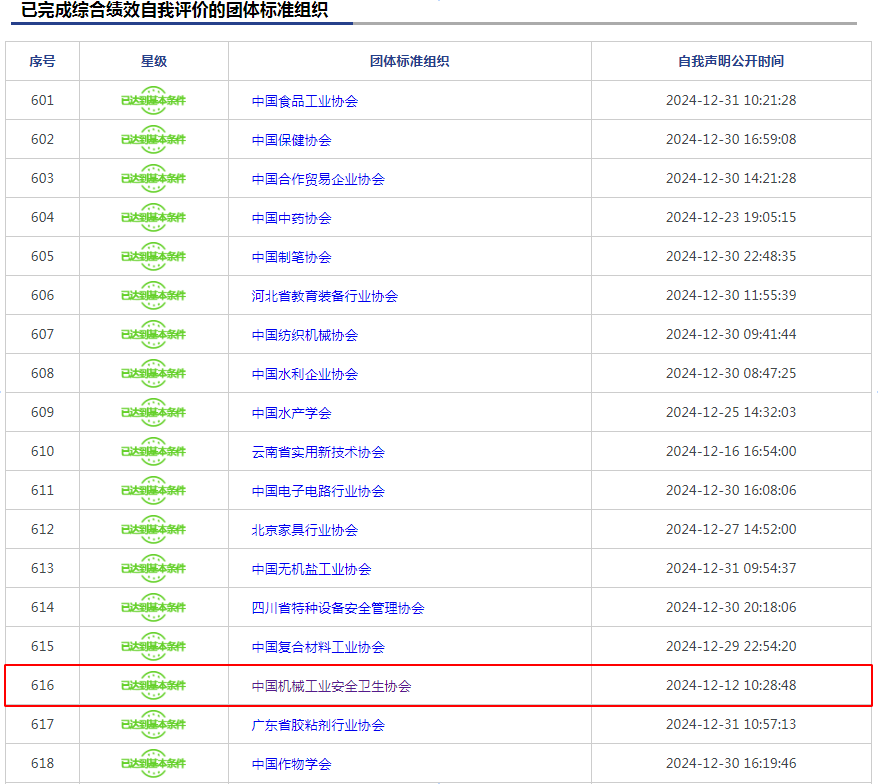Open the 中国食品工业协会 link
This screenshot has height=784, width=878.
click(305, 101)
